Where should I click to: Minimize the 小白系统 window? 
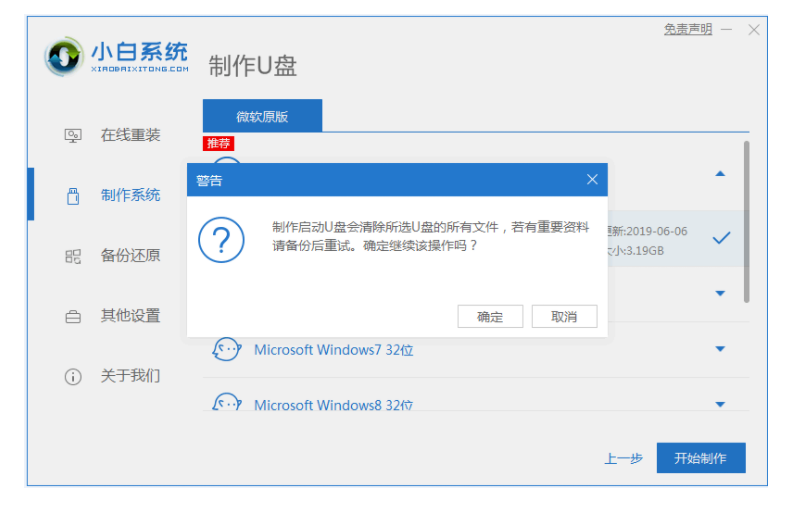tap(727, 30)
